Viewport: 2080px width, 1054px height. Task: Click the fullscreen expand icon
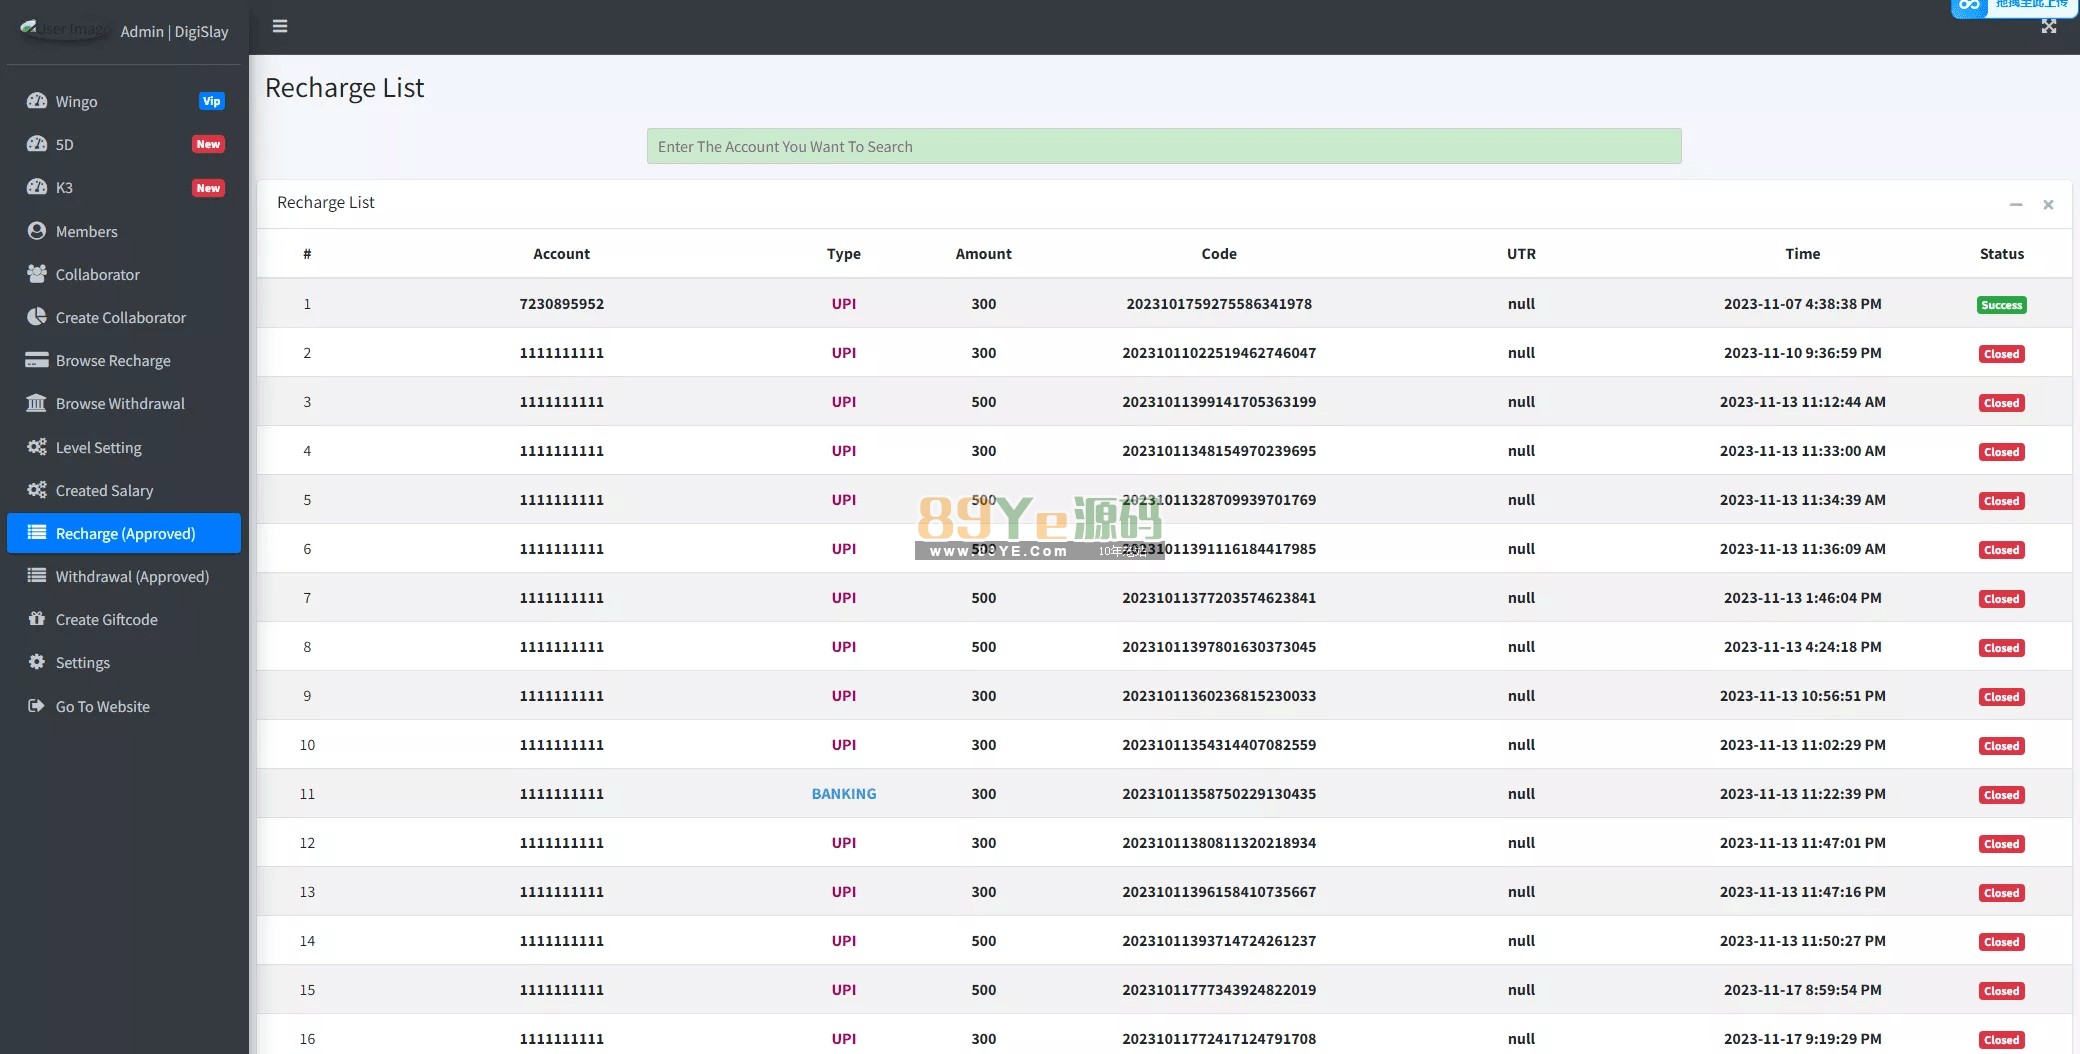2049,27
